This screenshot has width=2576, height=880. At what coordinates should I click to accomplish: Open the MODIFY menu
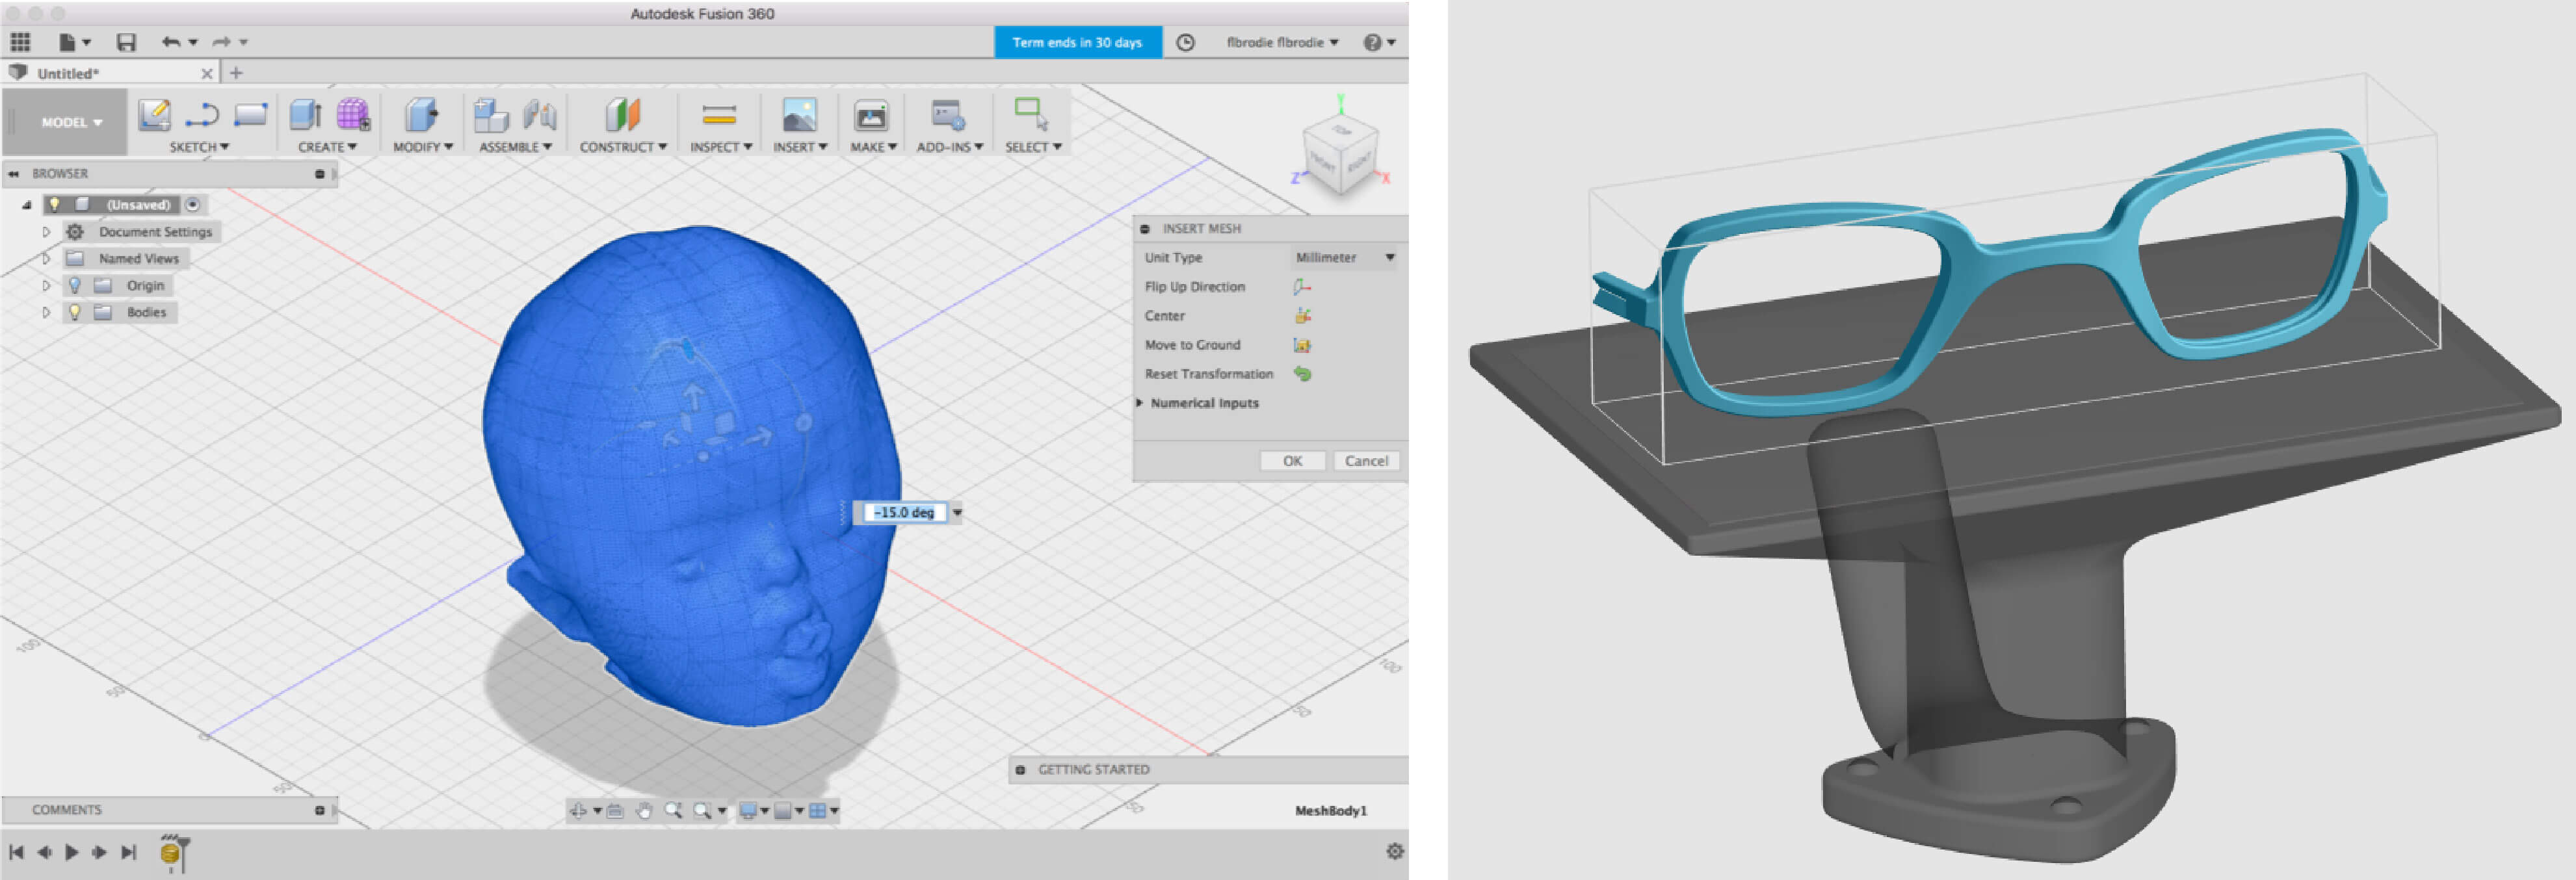422,147
